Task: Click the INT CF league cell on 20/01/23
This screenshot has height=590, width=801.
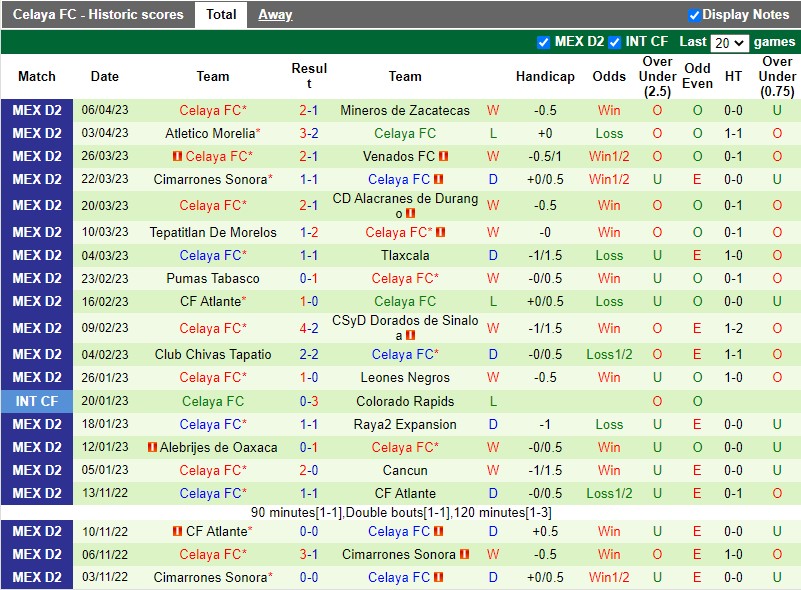Action: (37, 402)
